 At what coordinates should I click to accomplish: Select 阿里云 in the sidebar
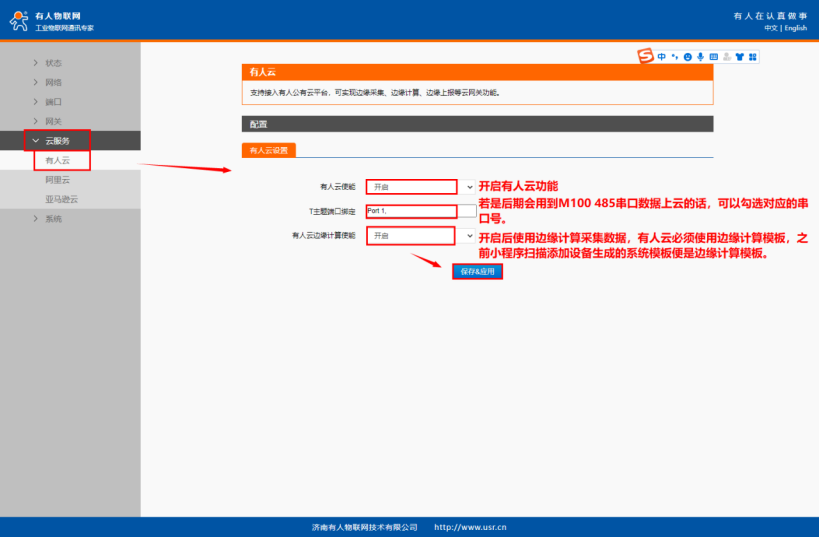click(57, 180)
